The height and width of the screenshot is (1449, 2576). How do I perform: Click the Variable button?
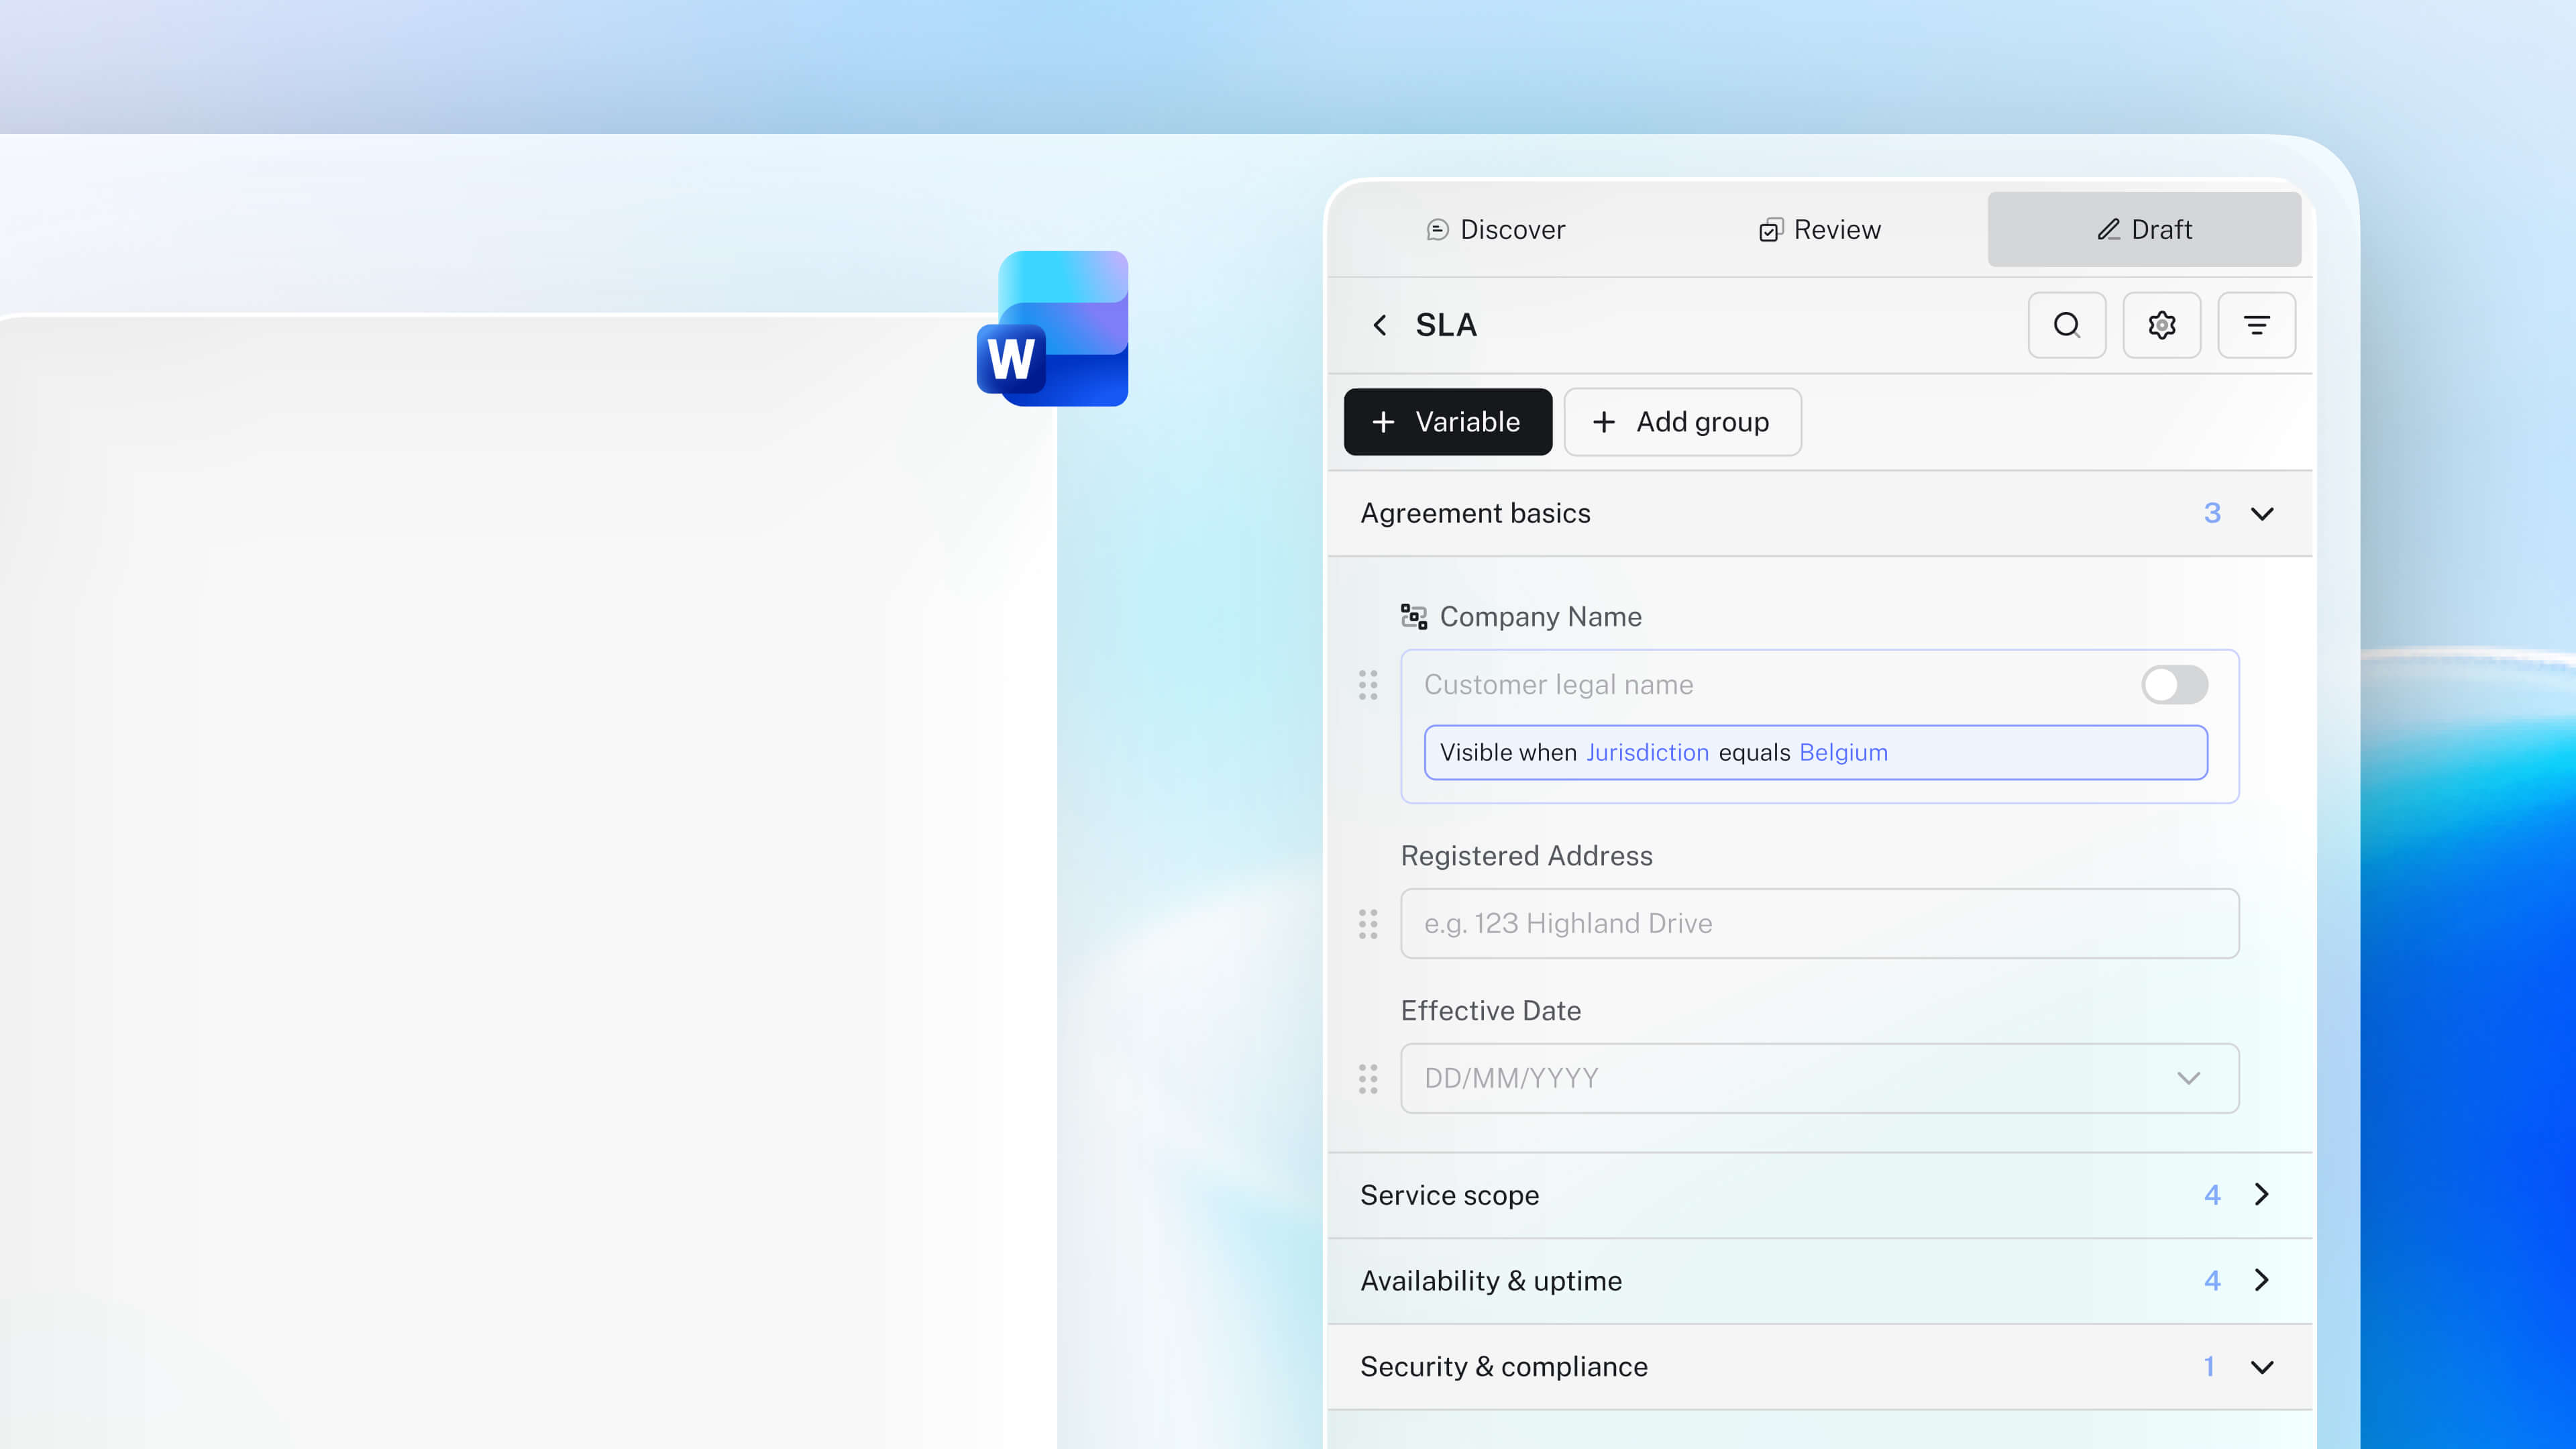[x=1447, y=422]
